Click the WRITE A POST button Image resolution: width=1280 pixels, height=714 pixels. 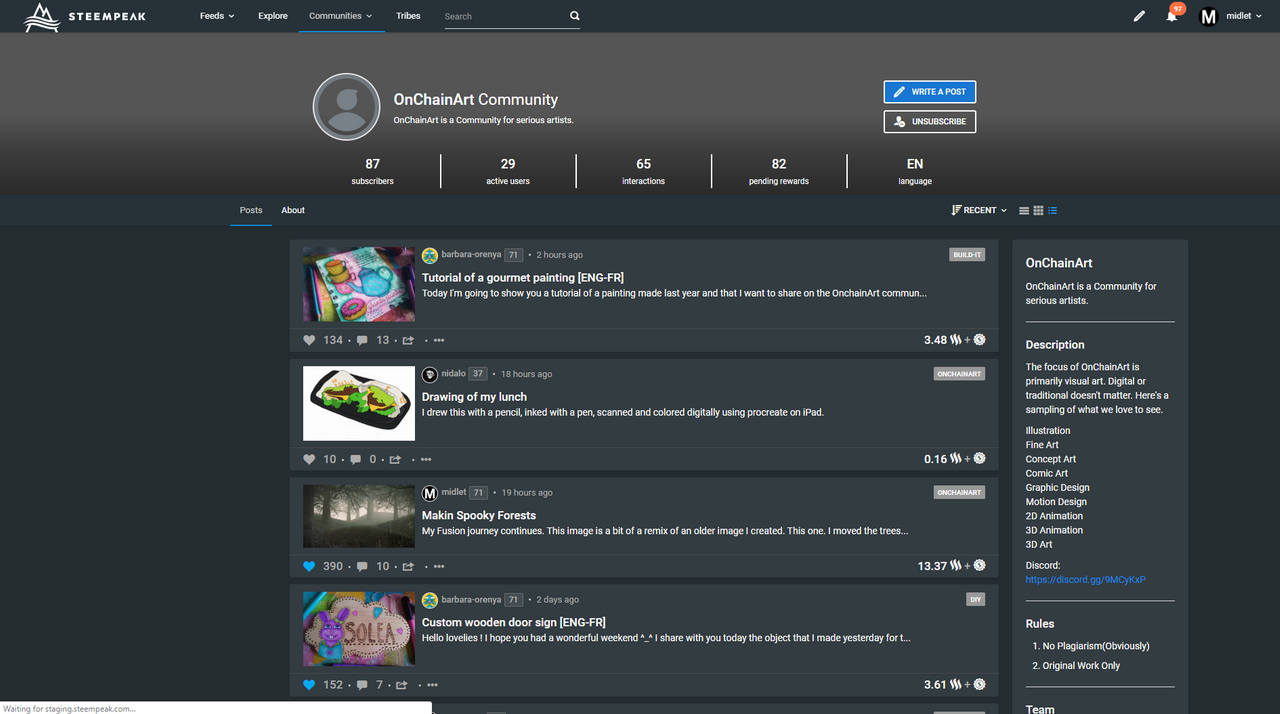click(930, 92)
